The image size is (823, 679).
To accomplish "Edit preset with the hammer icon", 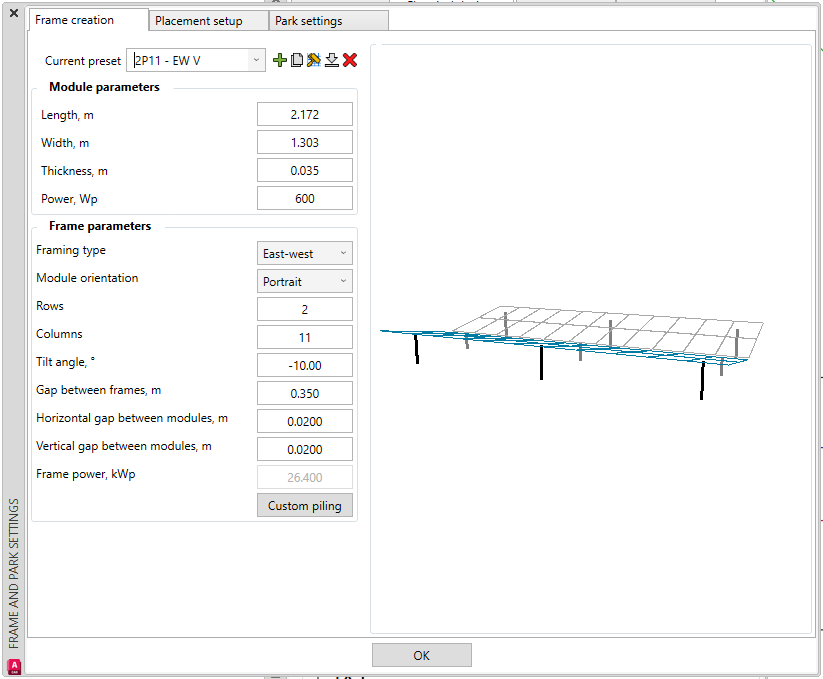I will (314, 60).
